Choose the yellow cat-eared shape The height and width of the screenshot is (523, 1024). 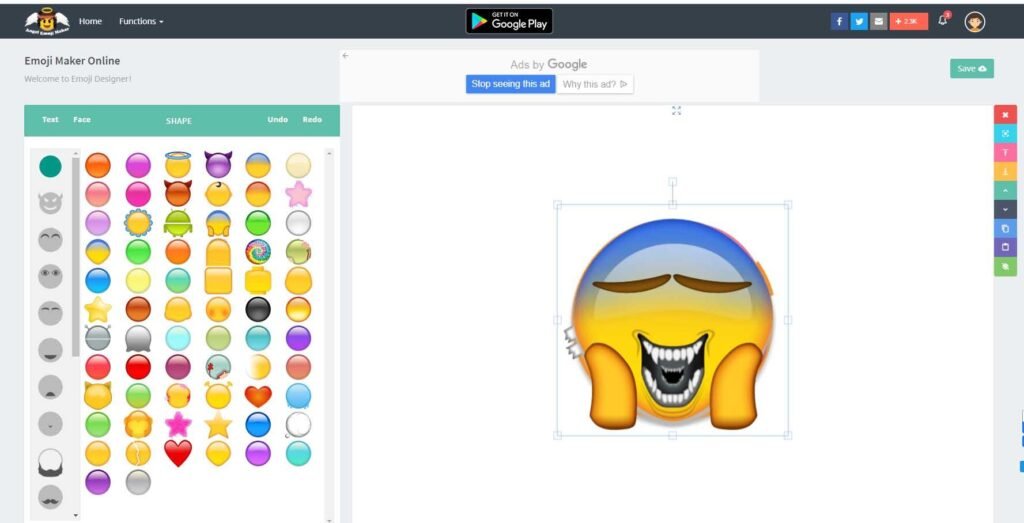[x=98, y=396]
